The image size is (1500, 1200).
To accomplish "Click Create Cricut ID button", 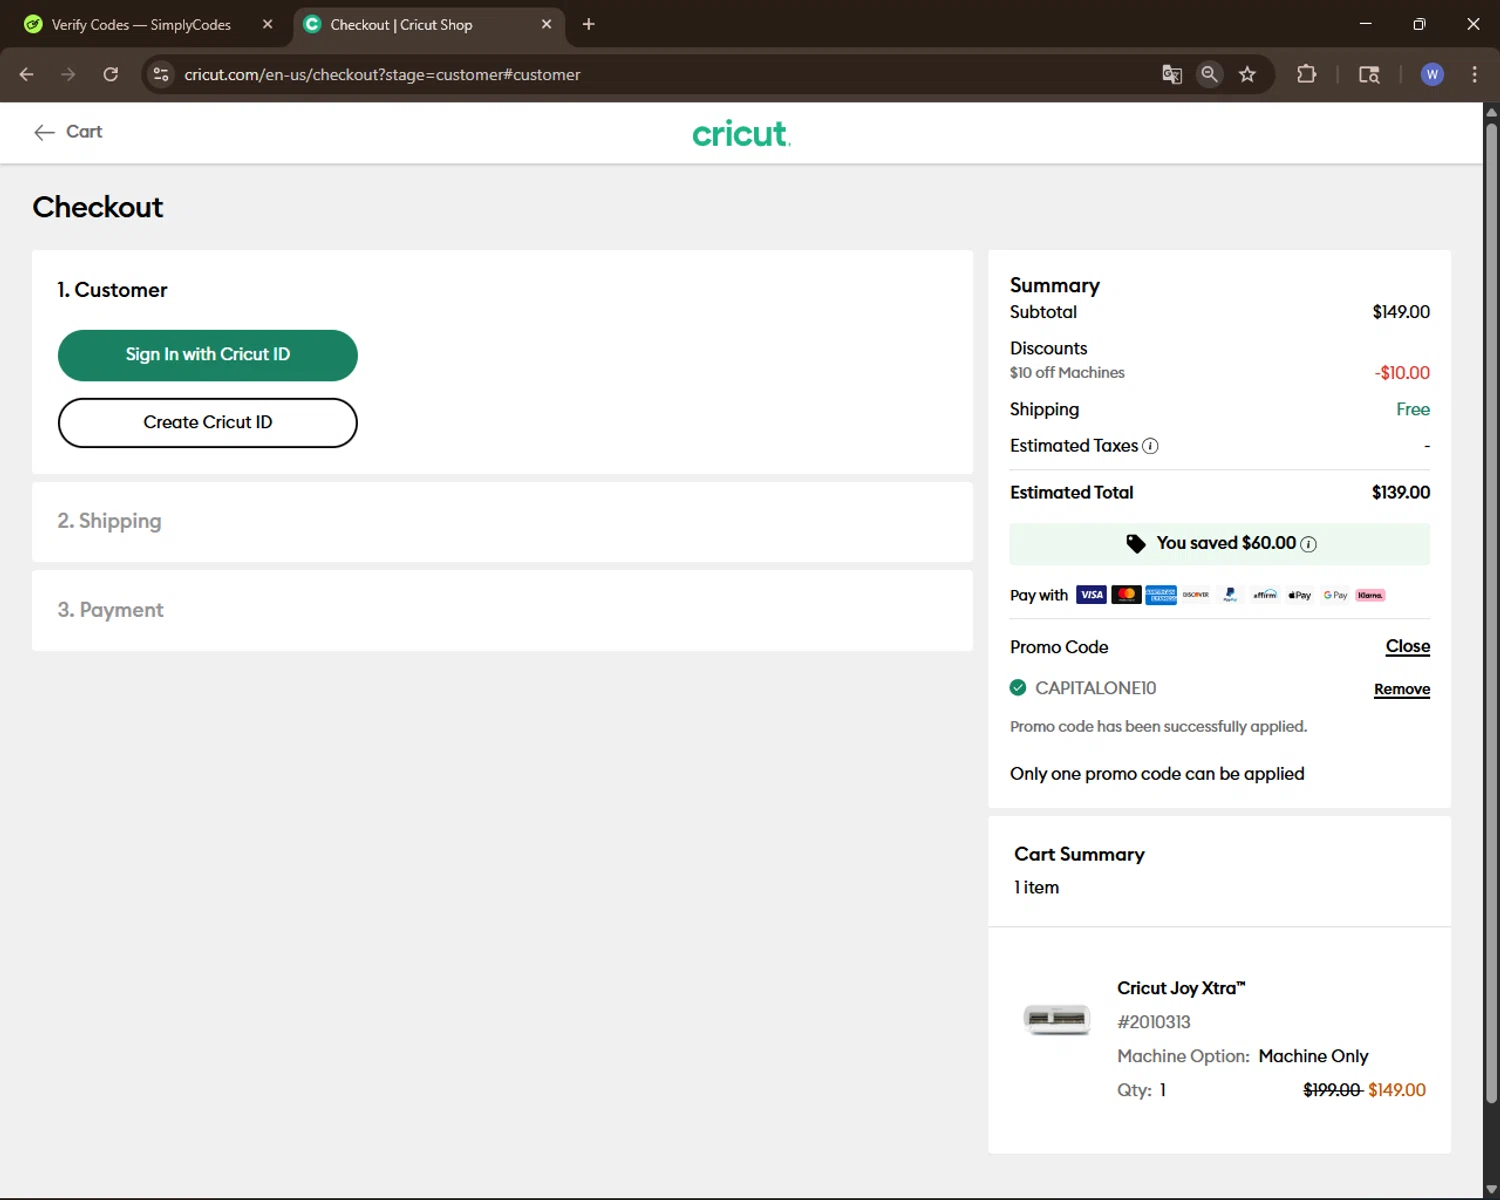I will point(208,423).
